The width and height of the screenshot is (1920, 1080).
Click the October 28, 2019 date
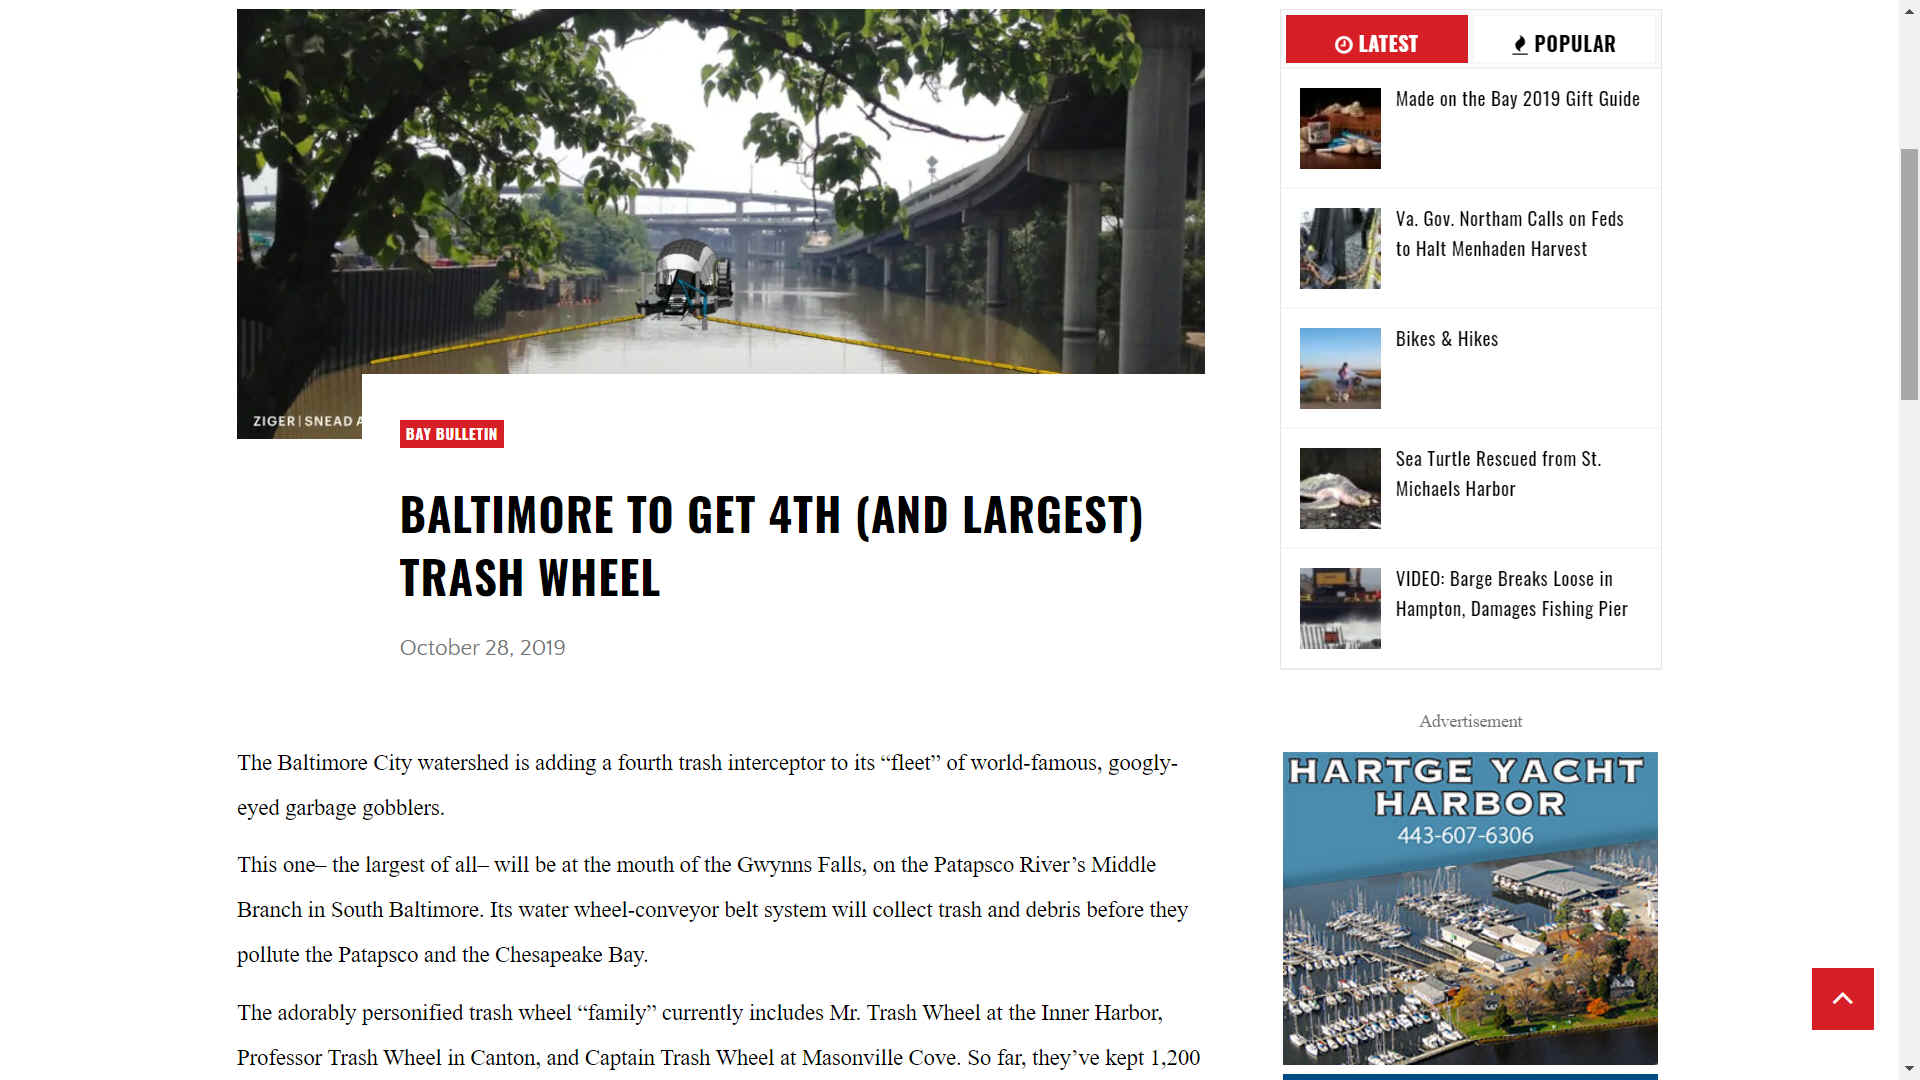click(x=482, y=648)
